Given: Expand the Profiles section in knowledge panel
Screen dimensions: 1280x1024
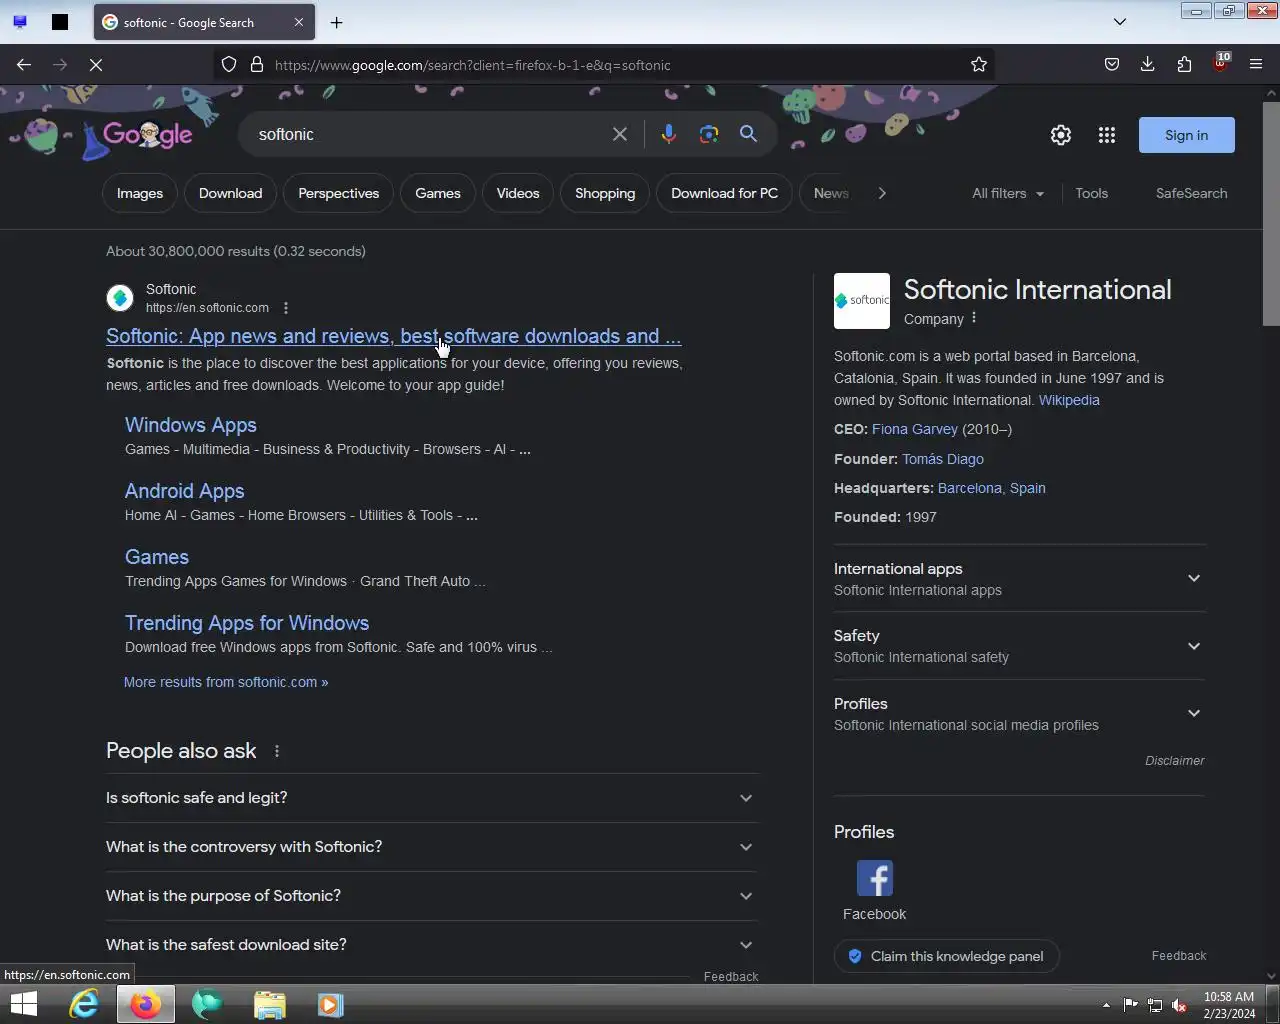Looking at the screenshot, I should click(x=1019, y=714).
